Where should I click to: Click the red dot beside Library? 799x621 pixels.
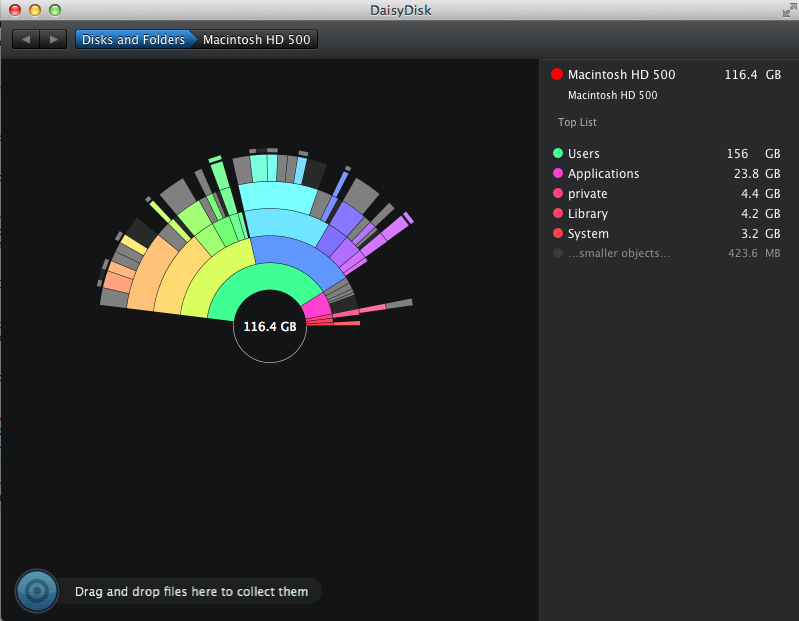(x=558, y=213)
